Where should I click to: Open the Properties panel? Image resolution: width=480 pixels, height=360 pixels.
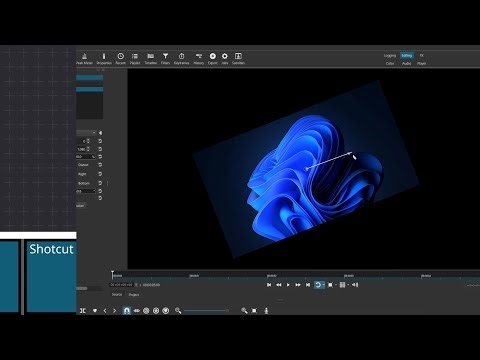click(104, 59)
